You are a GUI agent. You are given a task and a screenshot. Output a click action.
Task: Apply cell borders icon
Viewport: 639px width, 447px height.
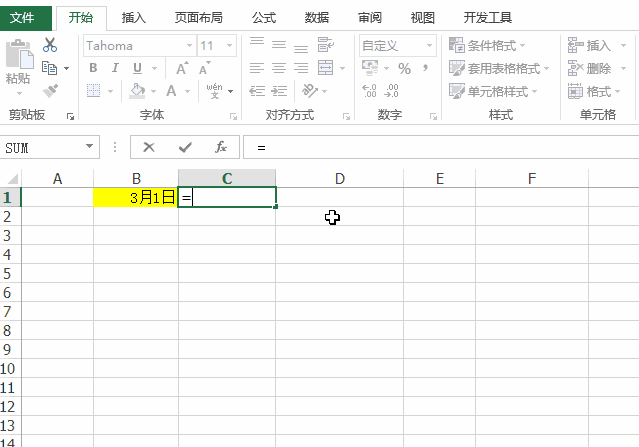point(93,90)
